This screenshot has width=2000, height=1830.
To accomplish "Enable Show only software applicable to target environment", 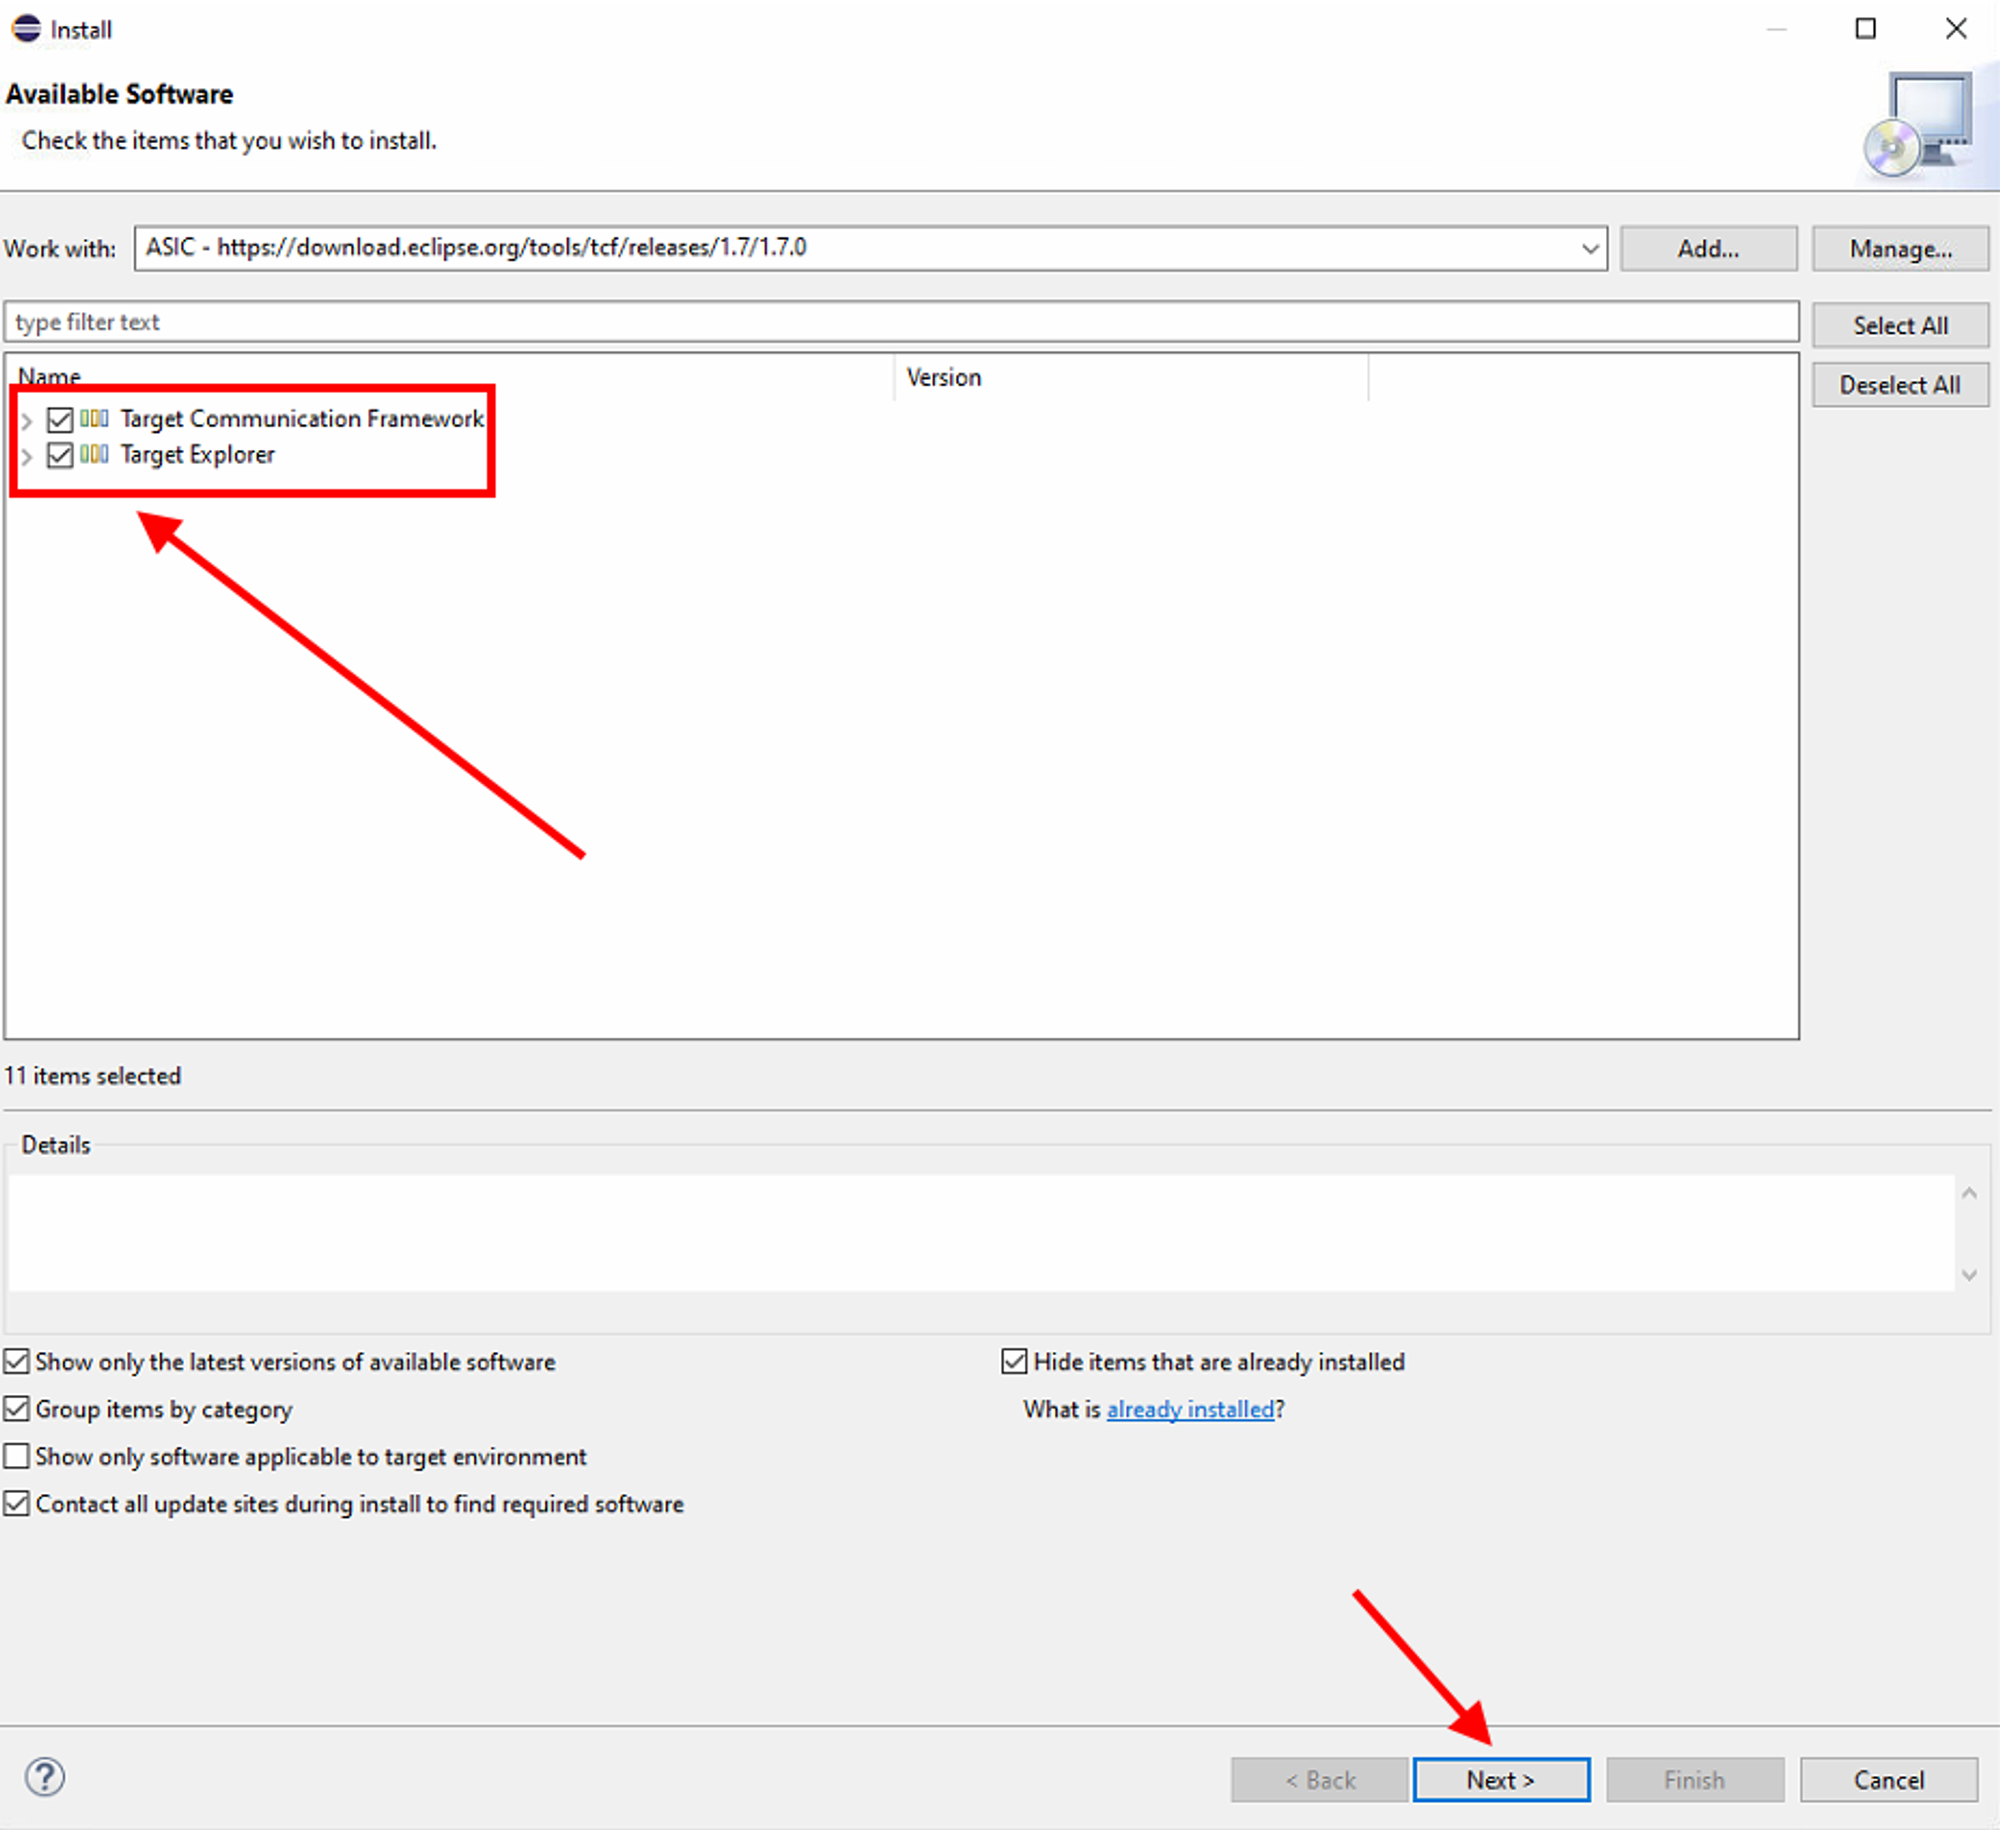I will 16,1455.
